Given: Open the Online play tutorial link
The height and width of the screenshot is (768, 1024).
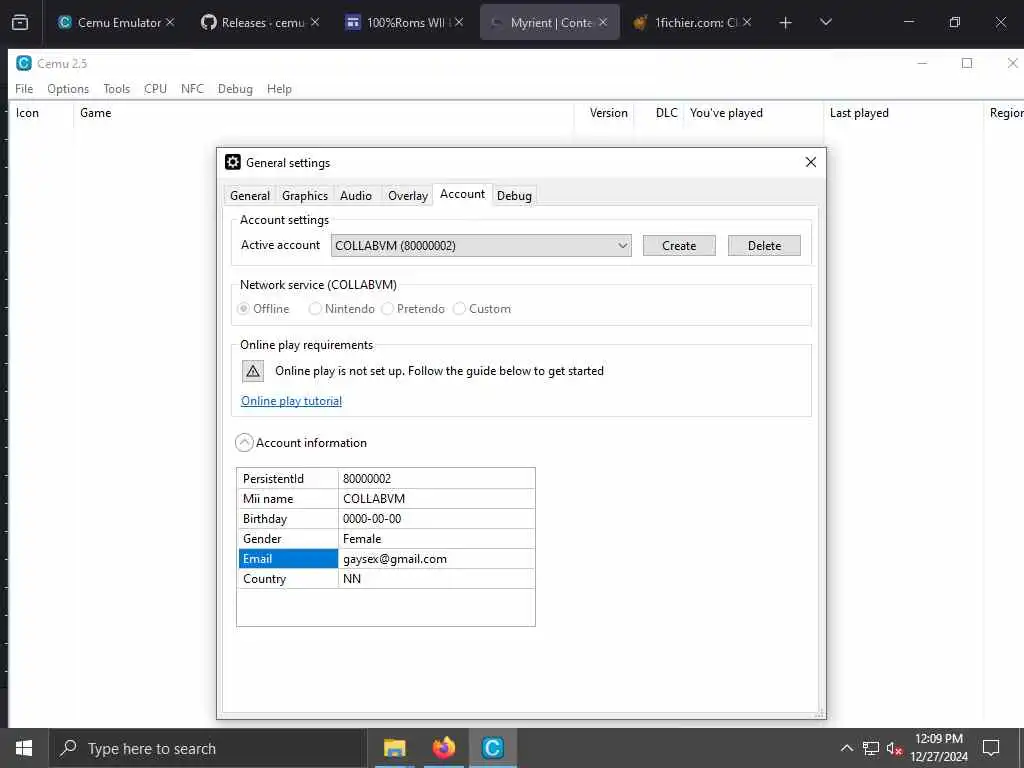Looking at the screenshot, I should (291, 401).
